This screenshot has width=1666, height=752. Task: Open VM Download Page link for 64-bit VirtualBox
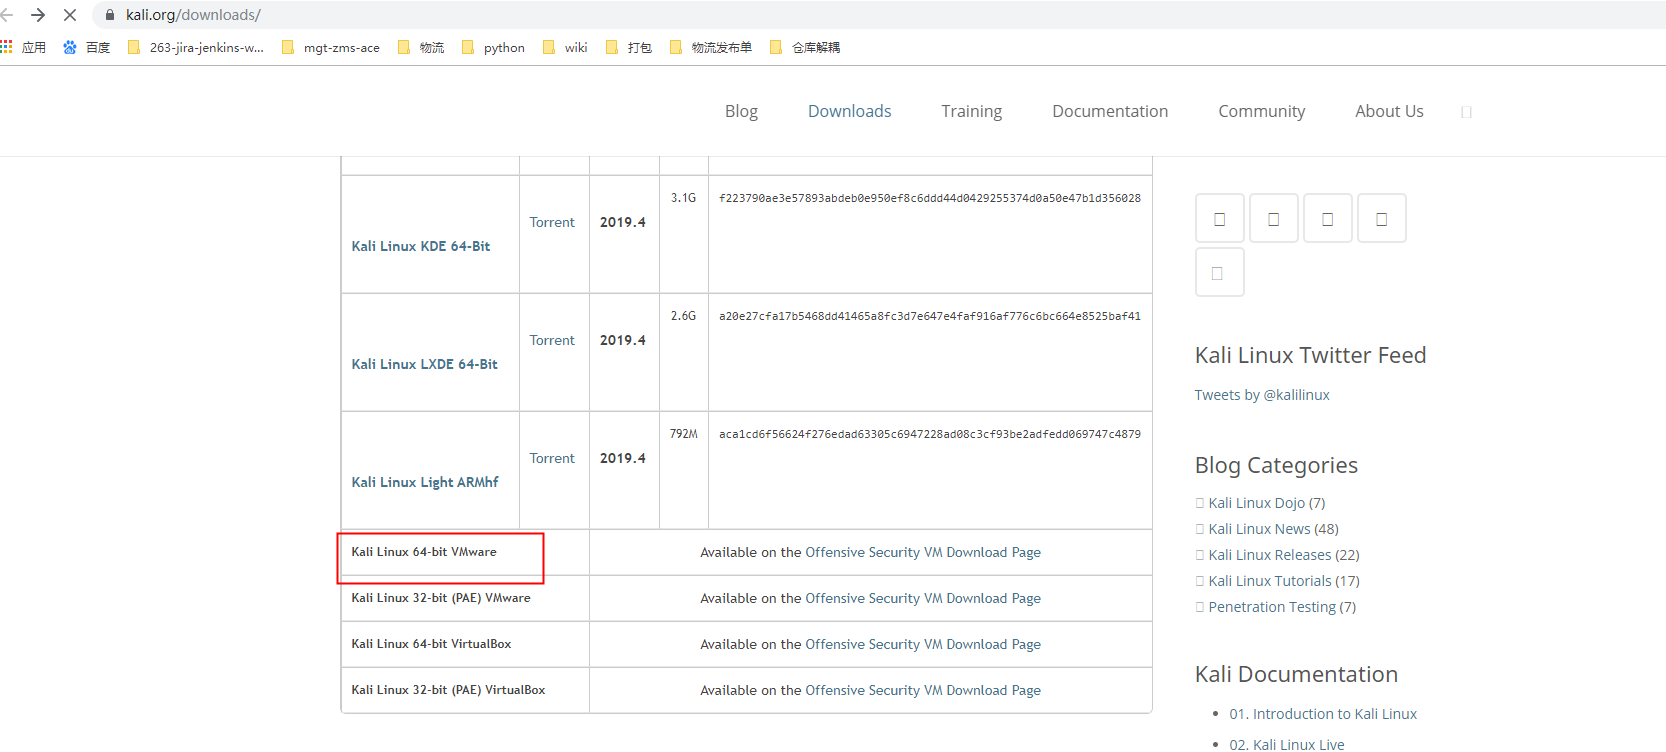point(923,644)
